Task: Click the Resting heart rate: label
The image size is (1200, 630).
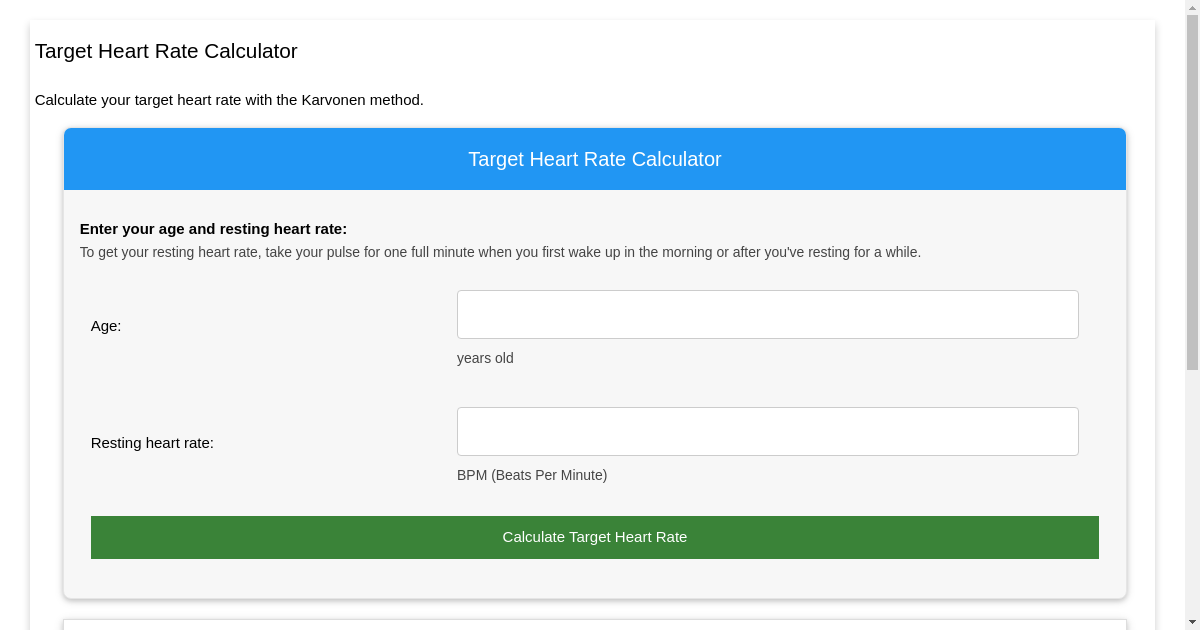Action: point(152,443)
